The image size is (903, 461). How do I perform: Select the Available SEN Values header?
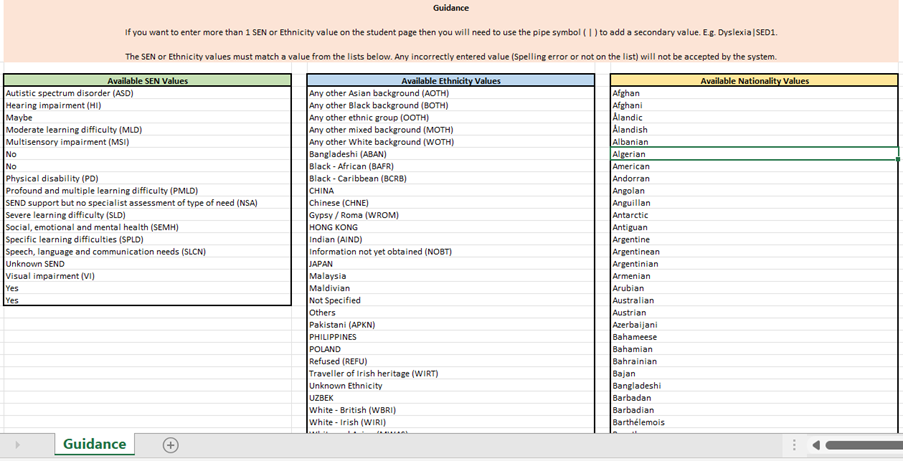(147, 81)
